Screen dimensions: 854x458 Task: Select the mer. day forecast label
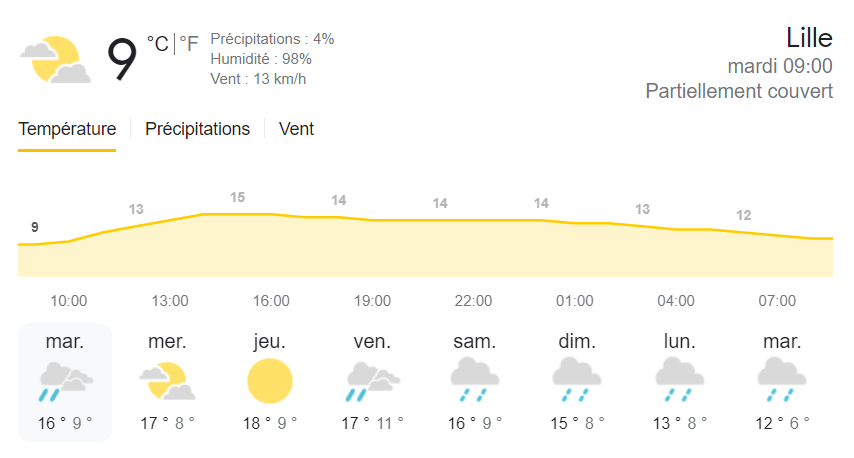pyautogui.click(x=167, y=341)
